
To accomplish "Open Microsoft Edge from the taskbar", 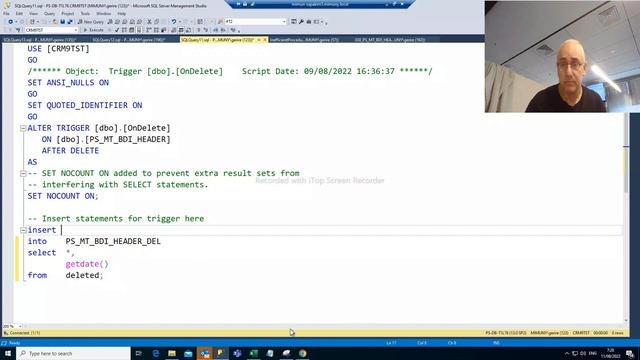I will point(156,353).
